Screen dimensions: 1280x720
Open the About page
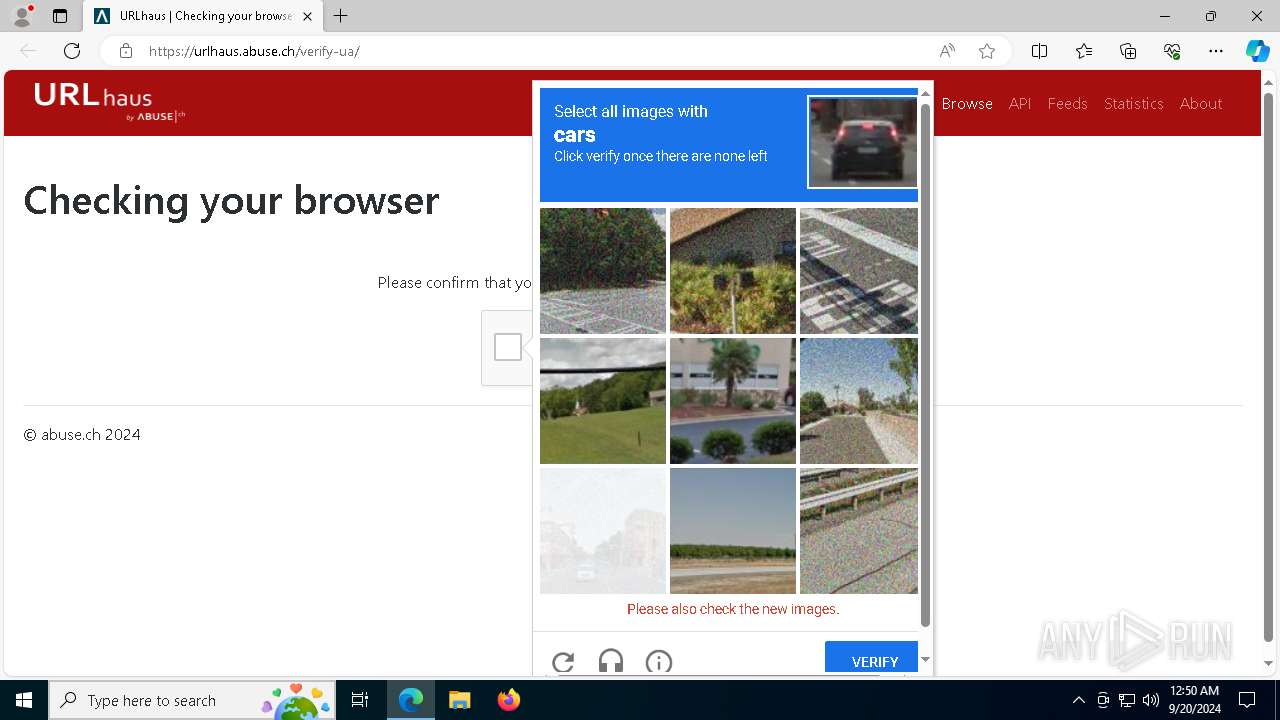pyautogui.click(x=1200, y=103)
